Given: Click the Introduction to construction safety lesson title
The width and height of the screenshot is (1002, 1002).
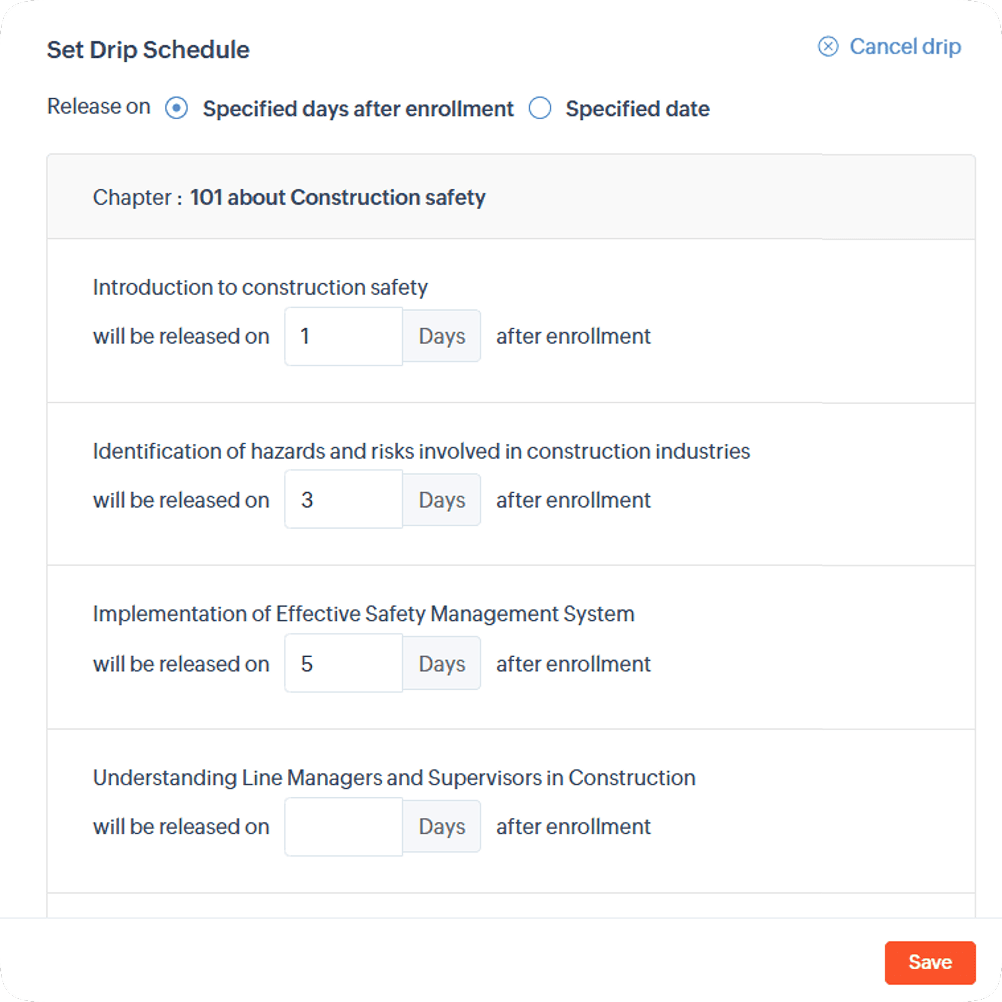Looking at the screenshot, I should click(260, 288).
